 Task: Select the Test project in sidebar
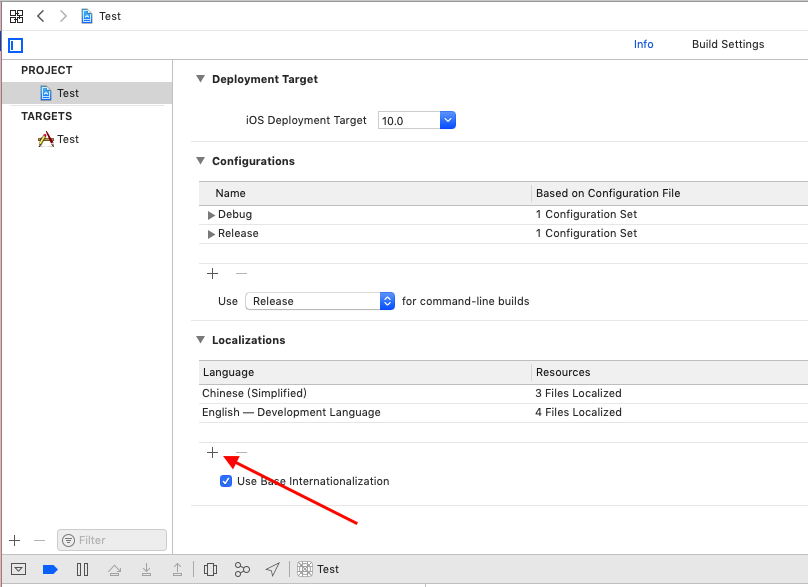pos(87,93)
